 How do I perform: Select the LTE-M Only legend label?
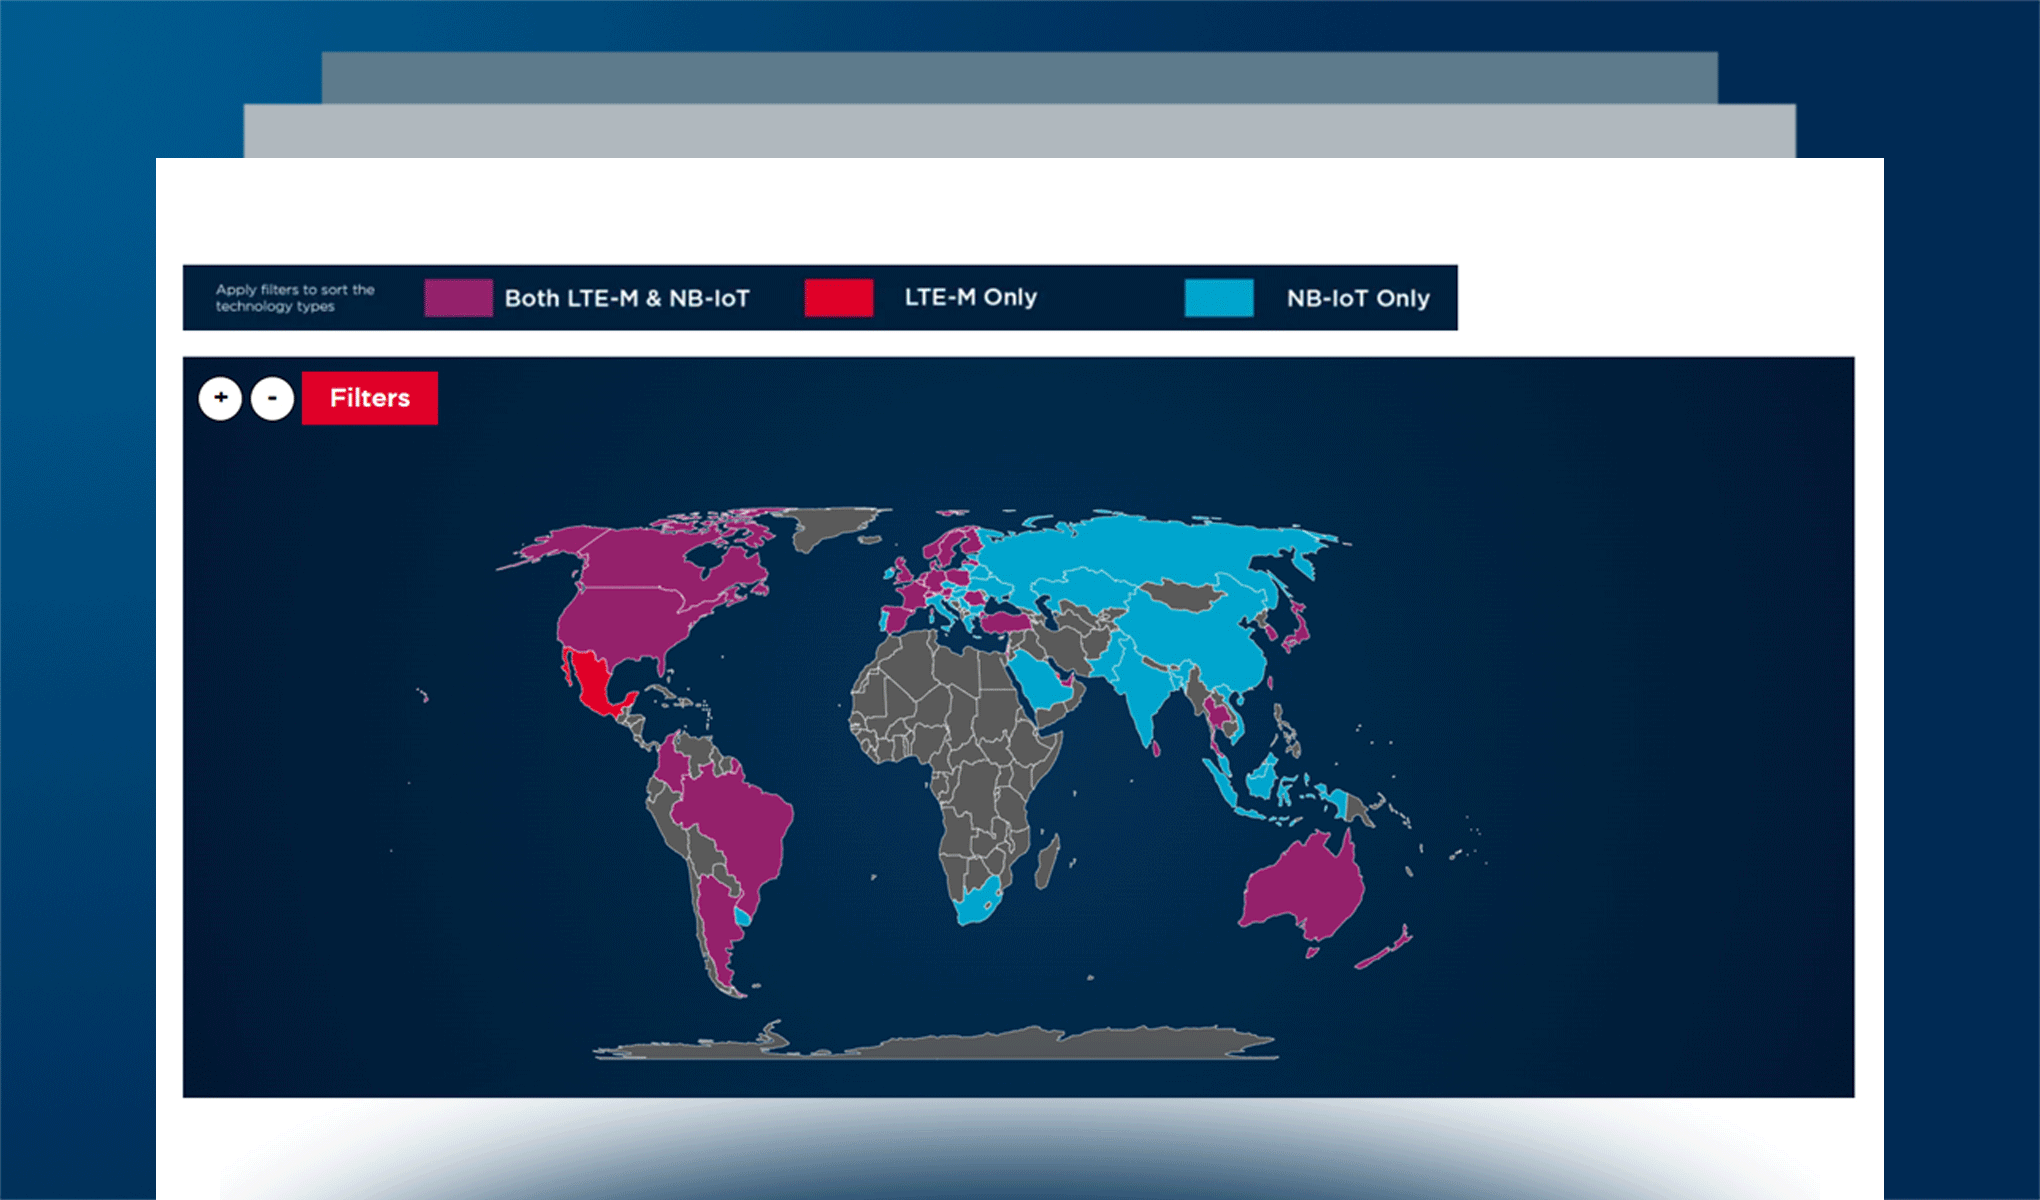coord(970,297)
